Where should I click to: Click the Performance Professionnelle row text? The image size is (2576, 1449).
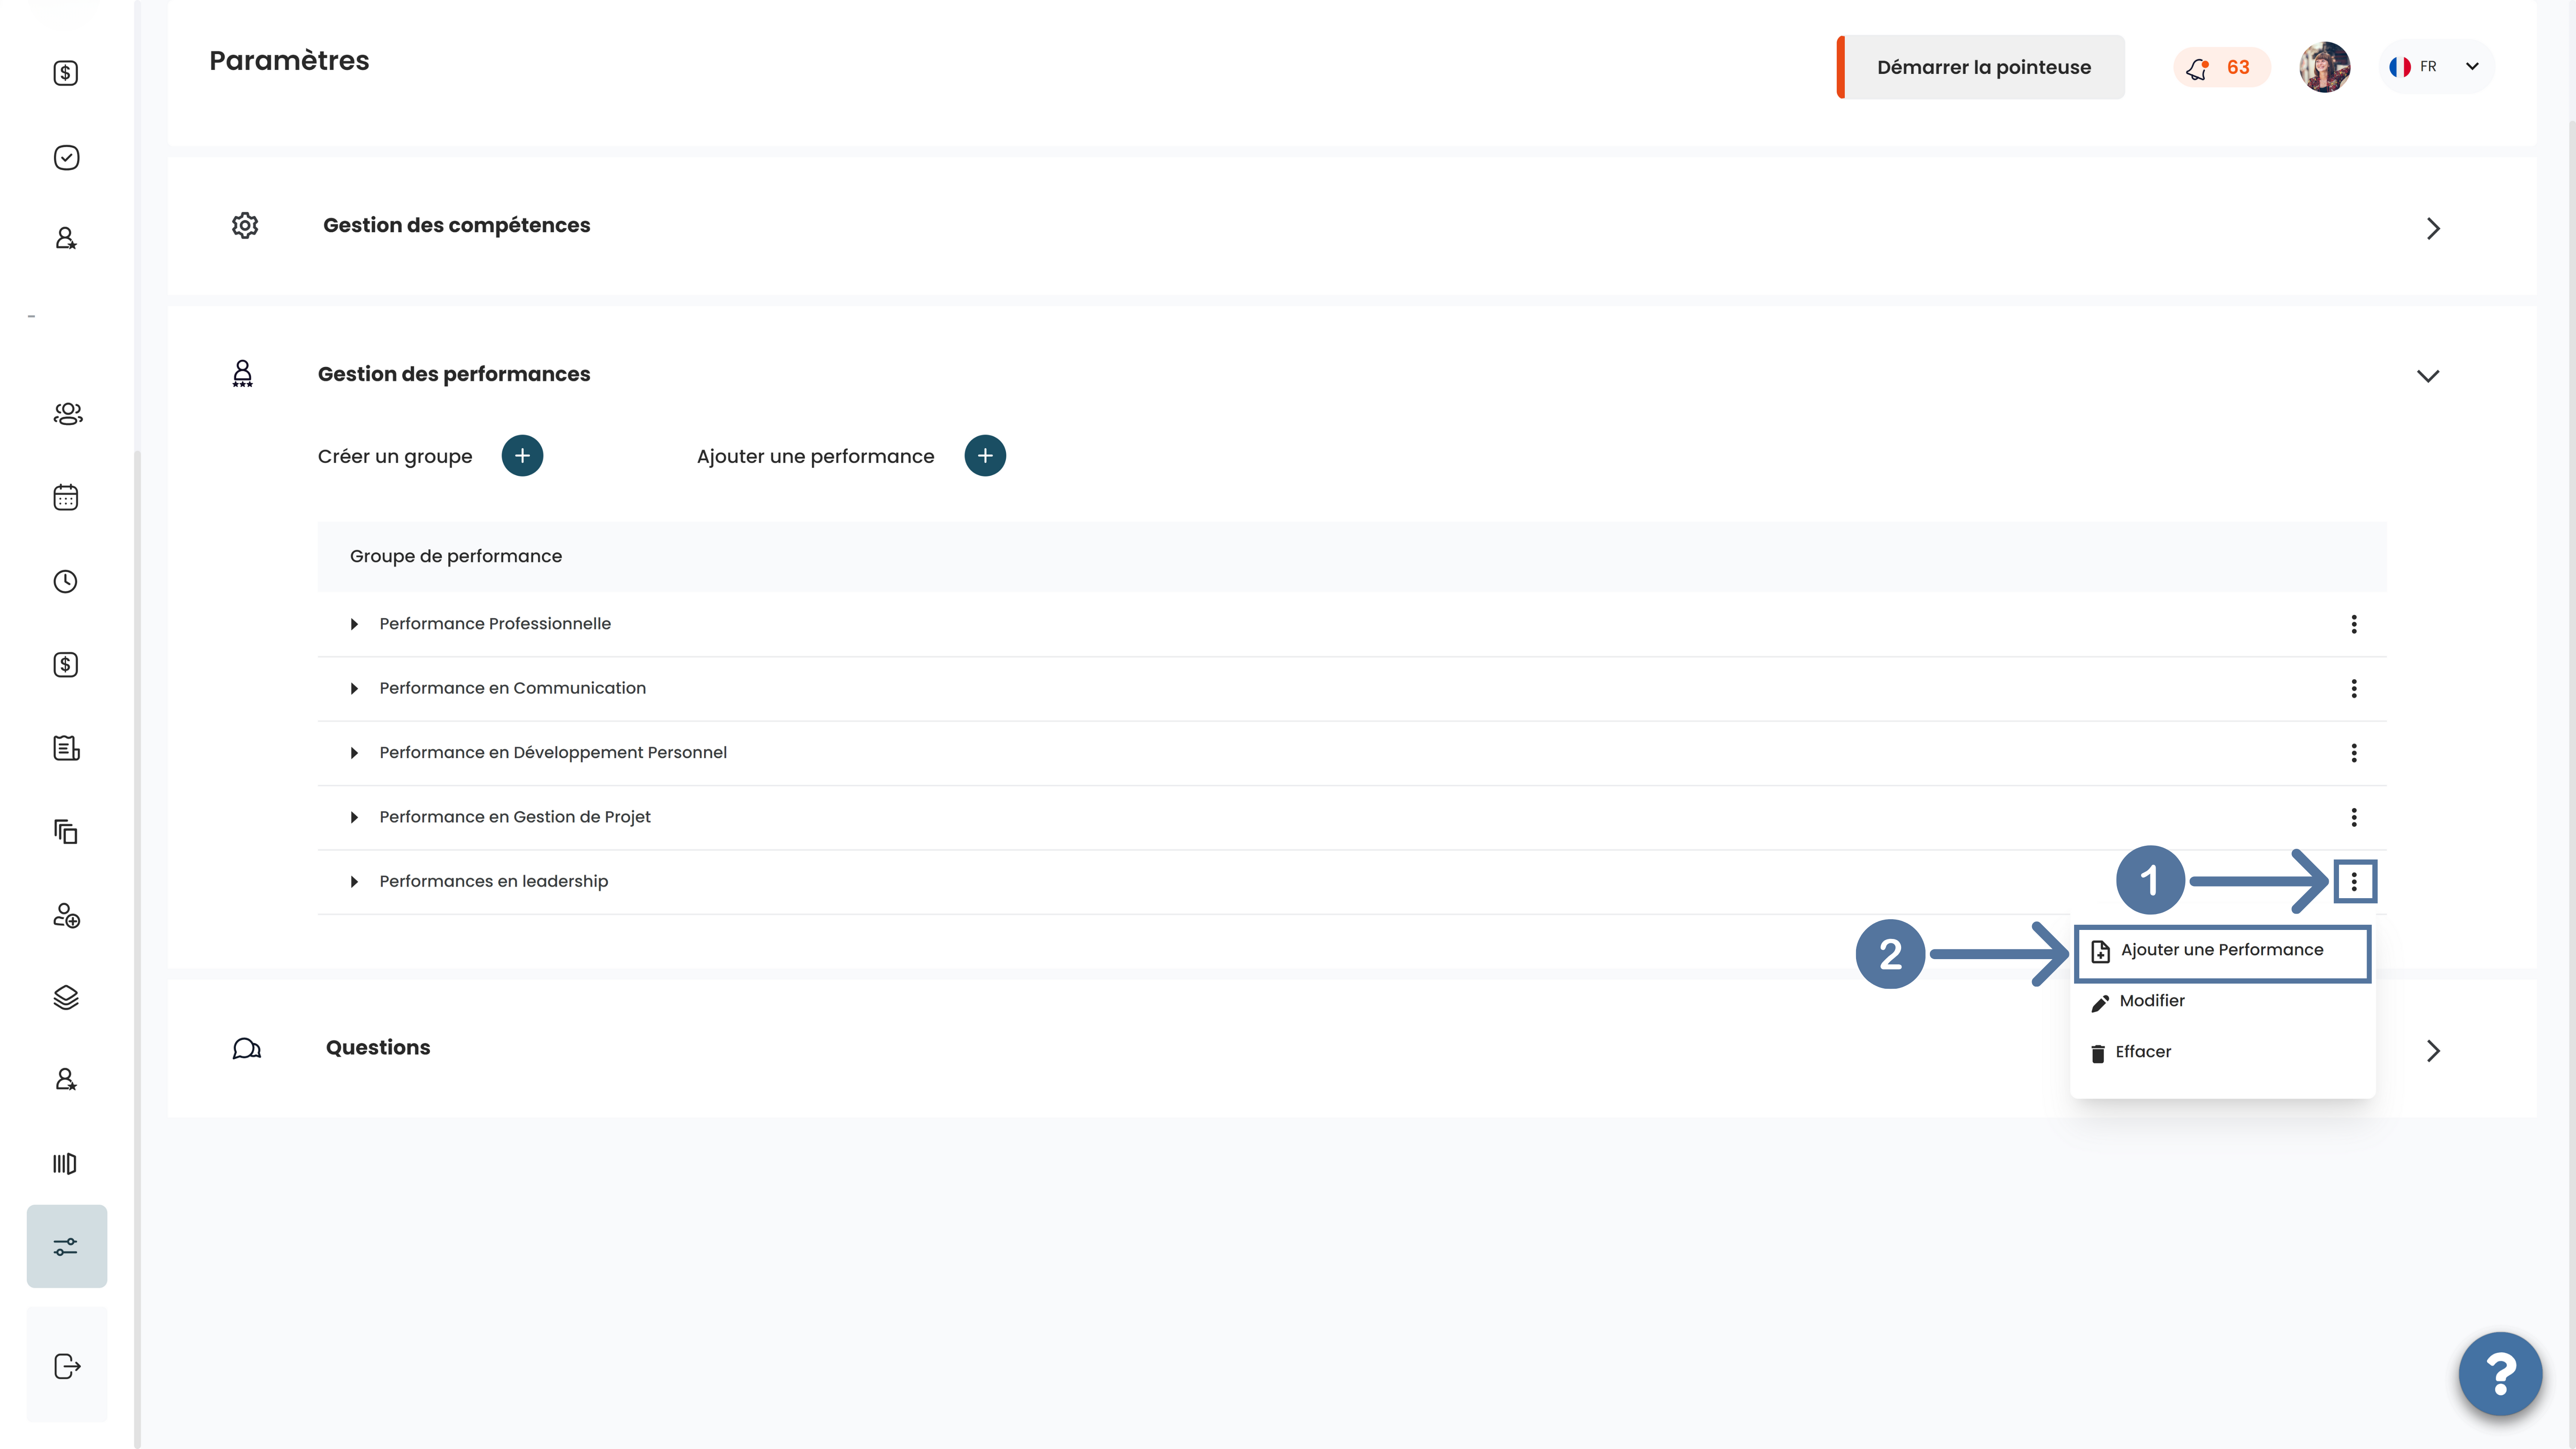495,624
